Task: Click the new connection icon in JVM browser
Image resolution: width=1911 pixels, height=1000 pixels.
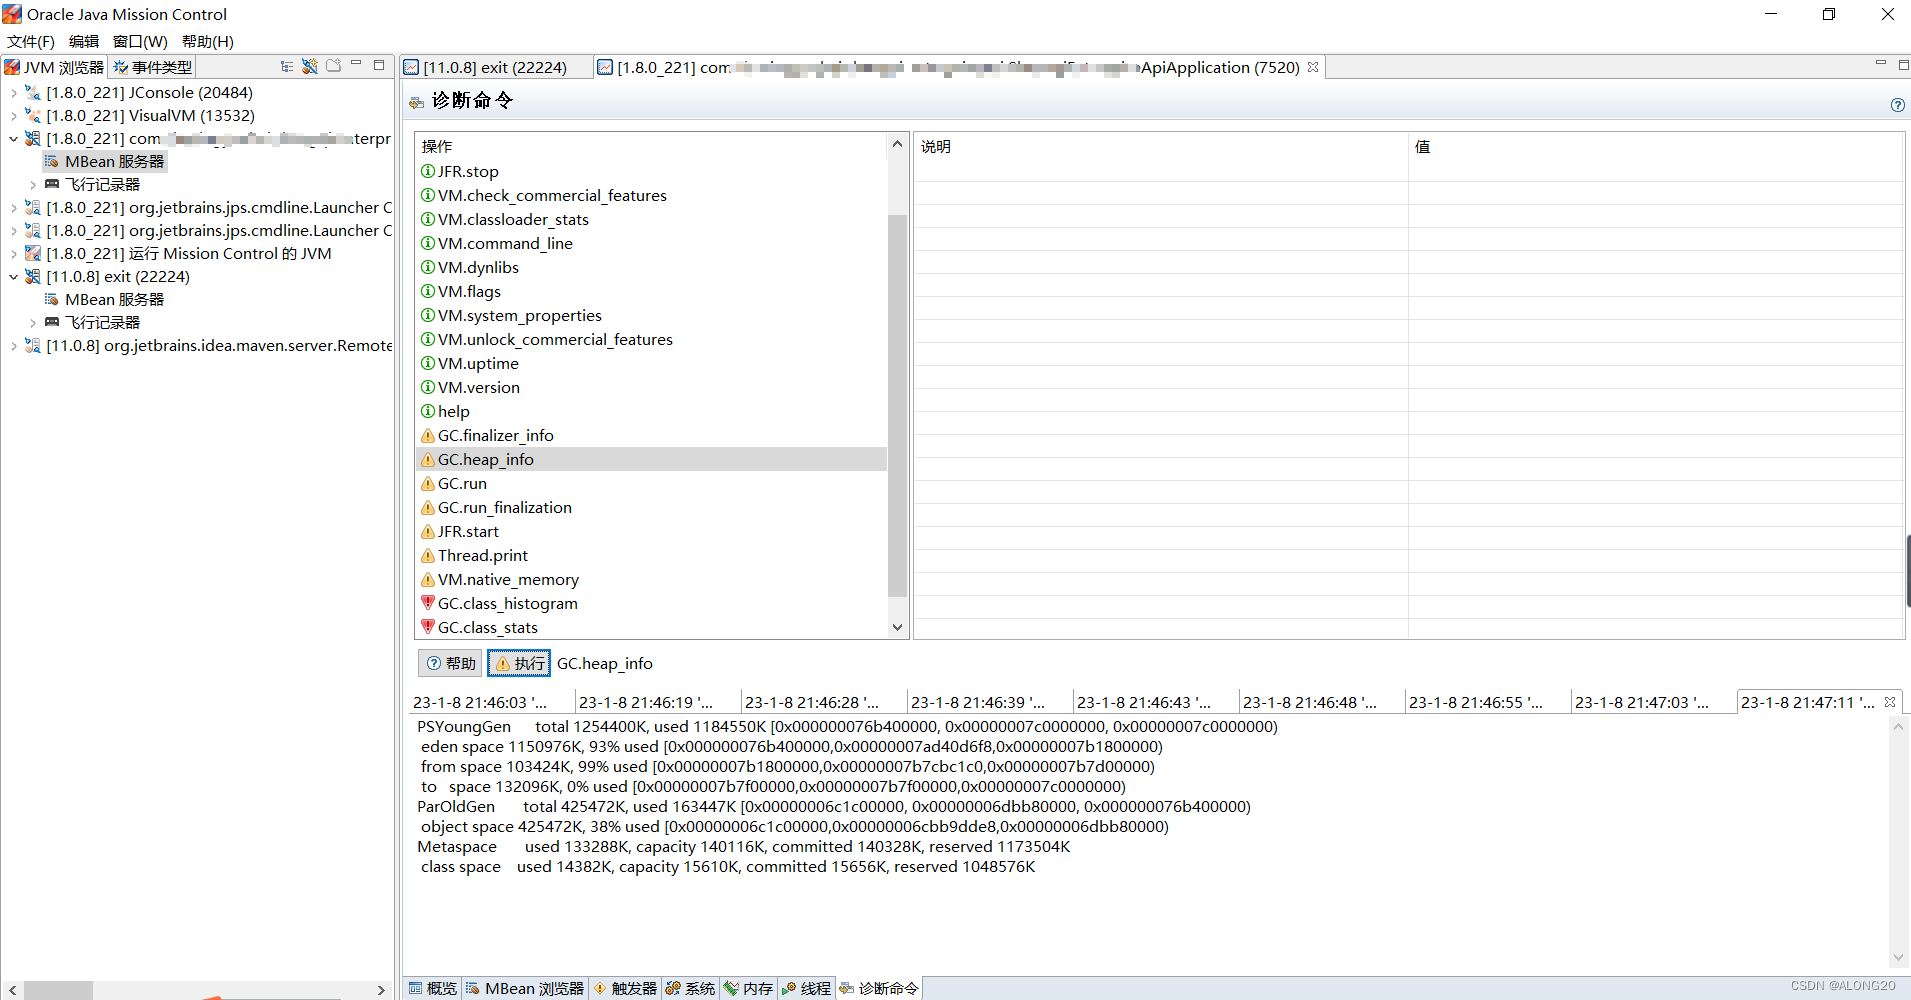Action: coord(310,67)
